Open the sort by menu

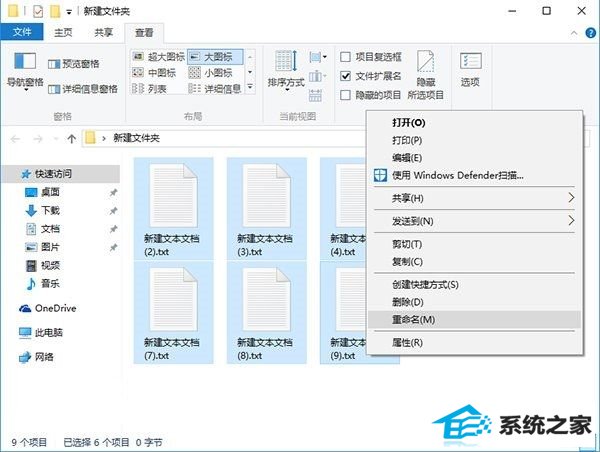(x=286, y=71)
